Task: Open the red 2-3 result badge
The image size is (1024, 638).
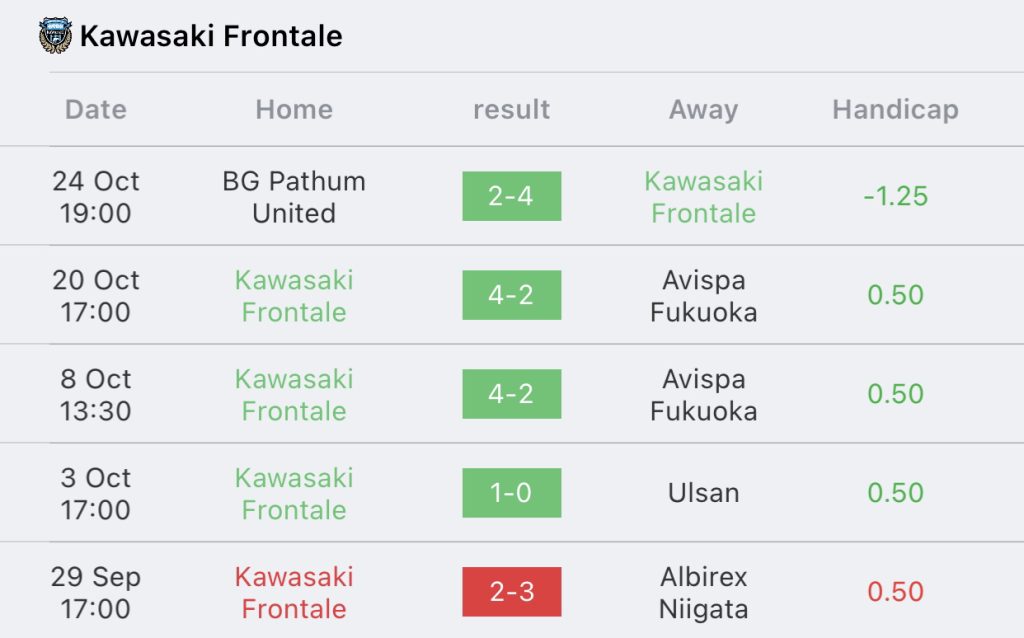Action: [511, 592]
